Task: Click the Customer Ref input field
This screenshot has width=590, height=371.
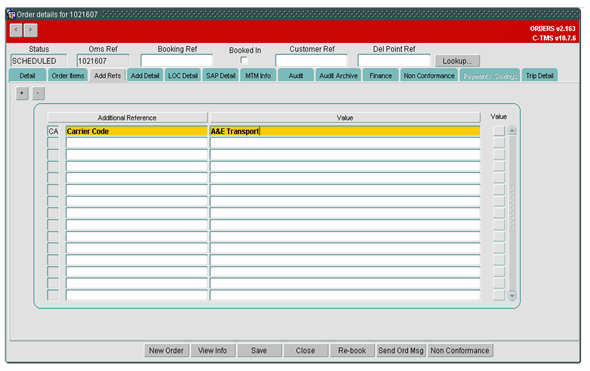Action: [x=311, y=61]
